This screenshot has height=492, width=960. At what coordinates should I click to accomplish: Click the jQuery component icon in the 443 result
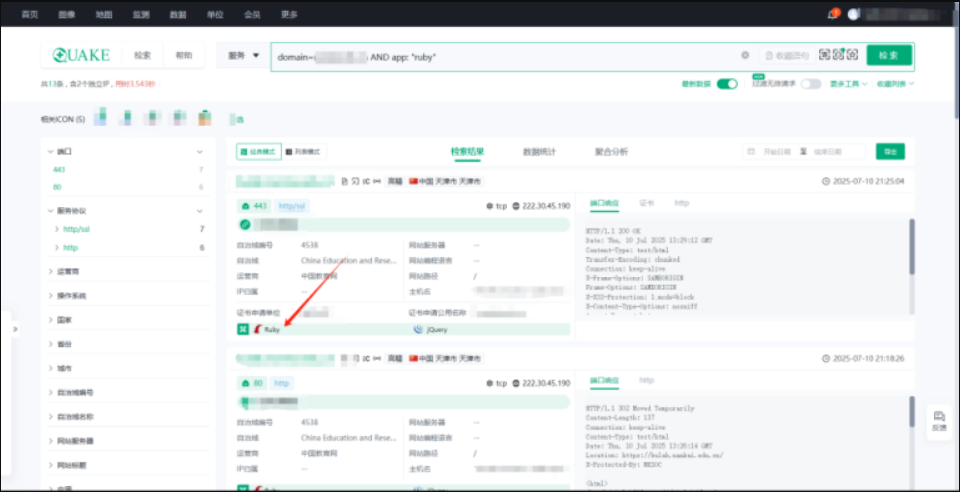point(419,329)
